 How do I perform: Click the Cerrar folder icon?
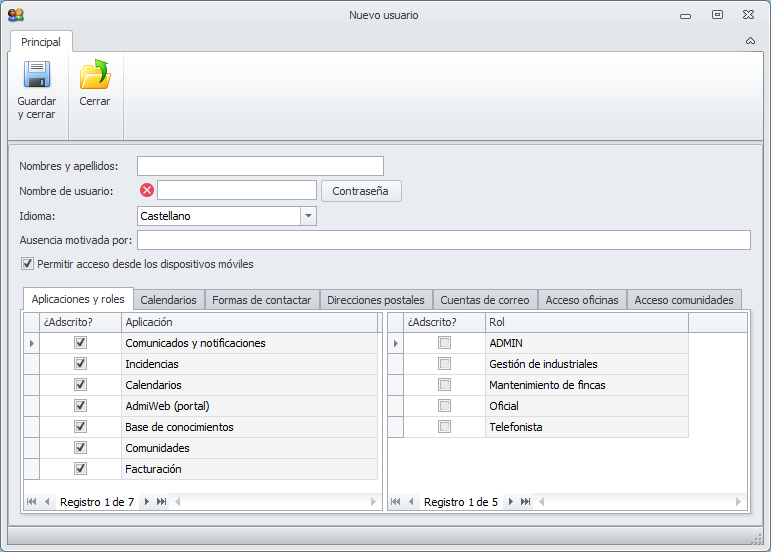coord(95,74)
